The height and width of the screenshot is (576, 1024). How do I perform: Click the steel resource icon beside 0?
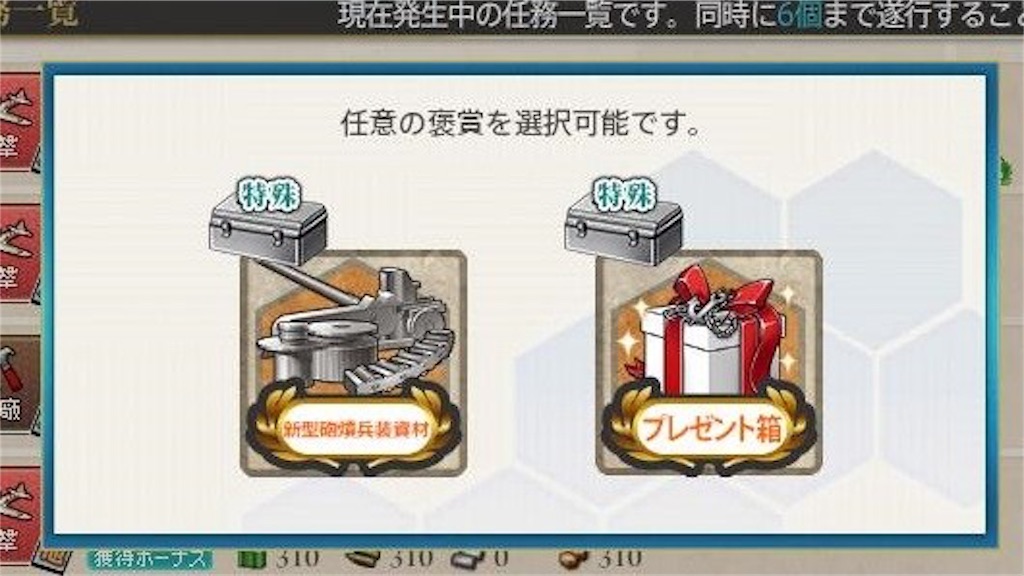(468, 560)
